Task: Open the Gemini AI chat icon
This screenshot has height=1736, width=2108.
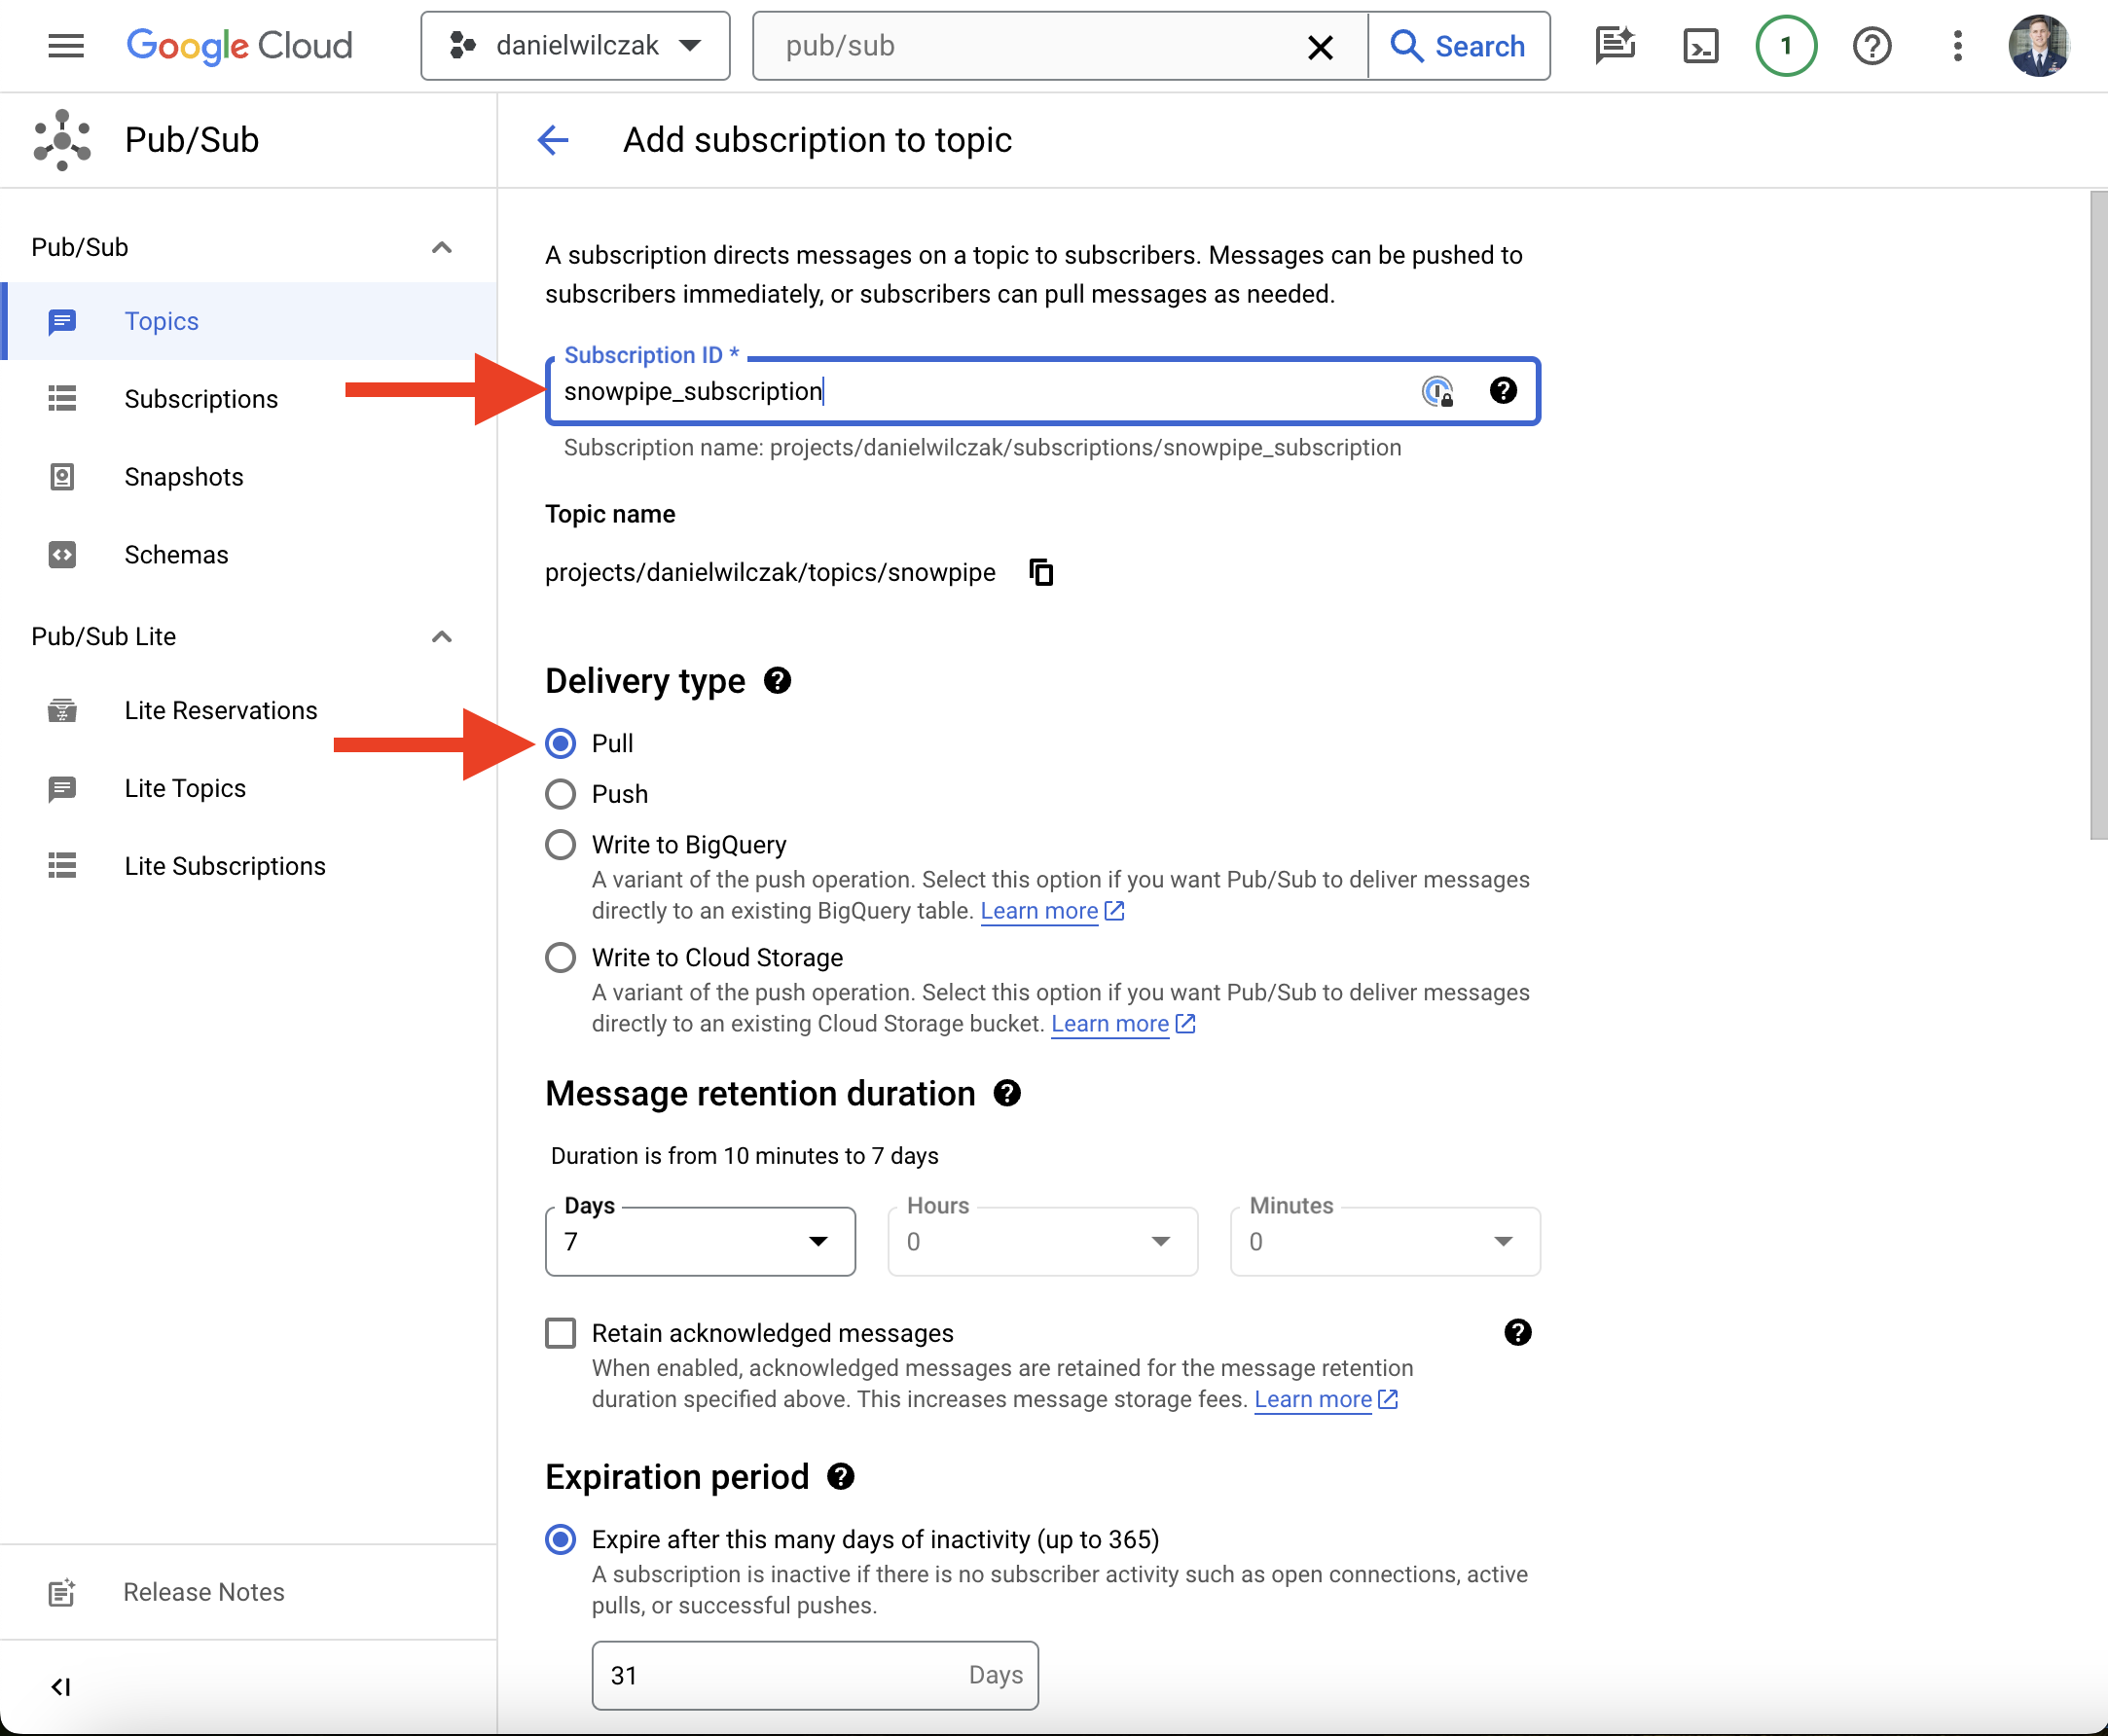Action: pyautogui.click(x=1615, y=46)
